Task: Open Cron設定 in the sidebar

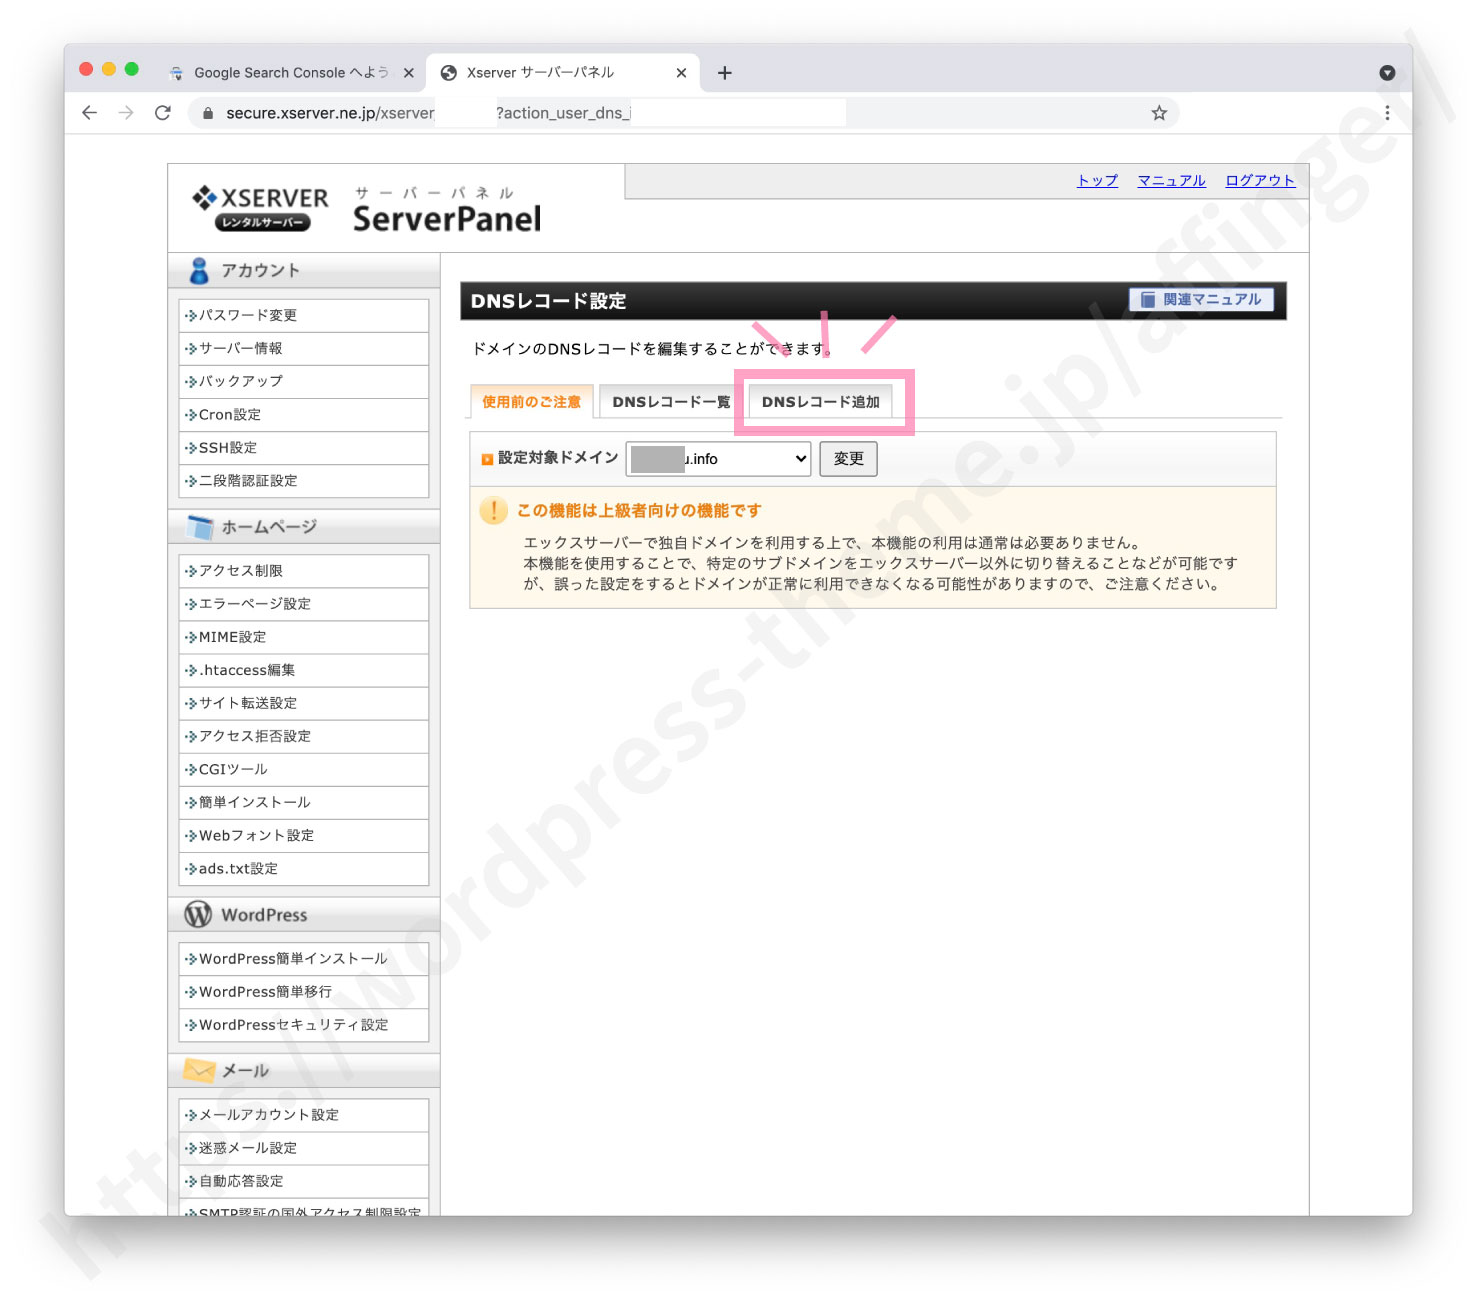Action: tap(304, 414)
